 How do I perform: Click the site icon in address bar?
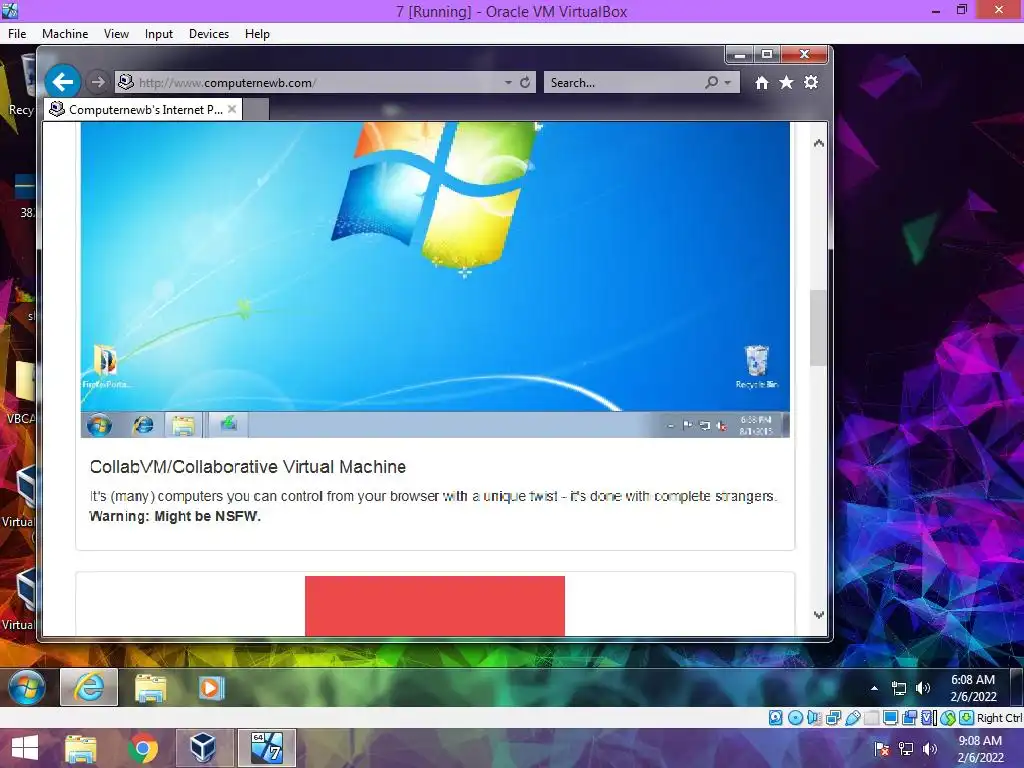[x=125, y=82]
